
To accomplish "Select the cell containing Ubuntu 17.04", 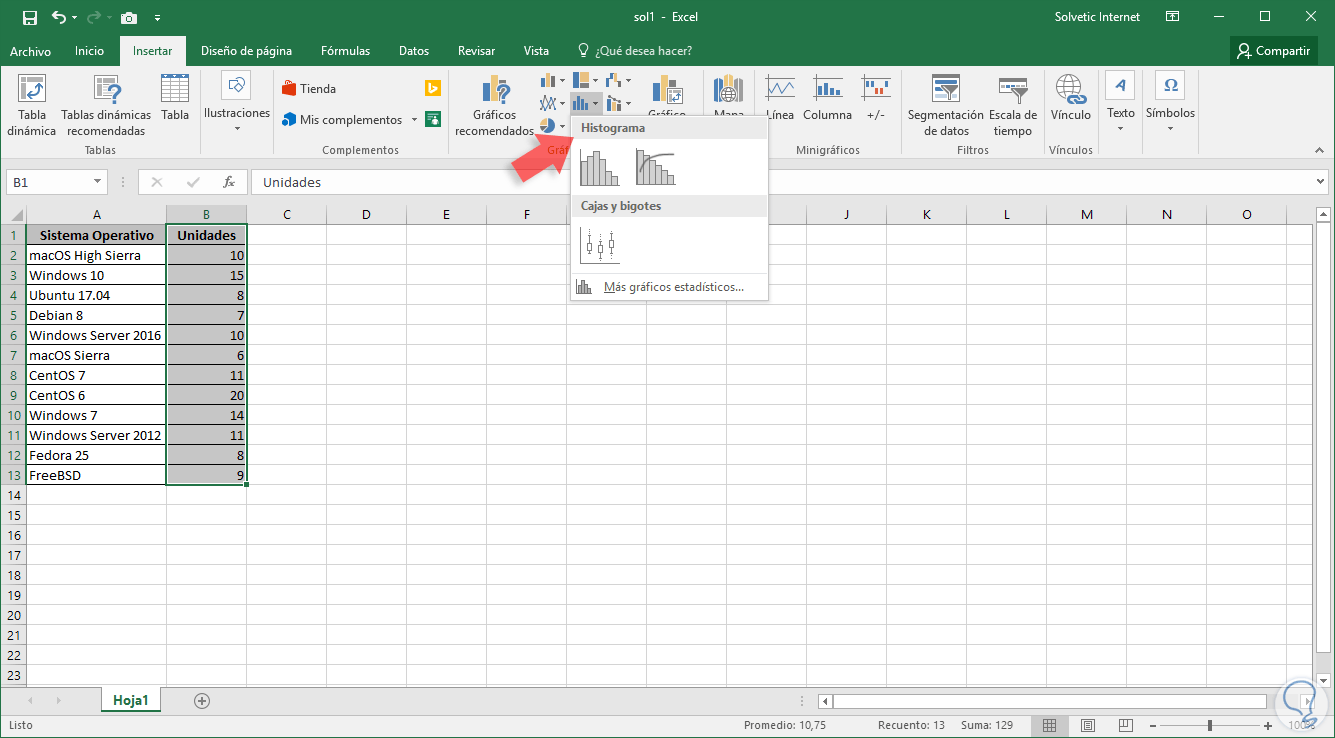I will pyautogui.click(x=96, y=295).
